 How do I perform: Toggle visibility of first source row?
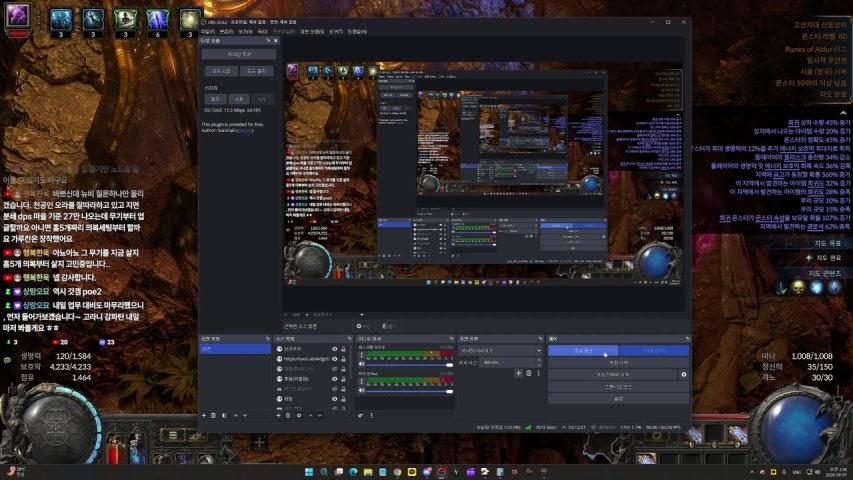pyautogui.click(x=335, y=349)
